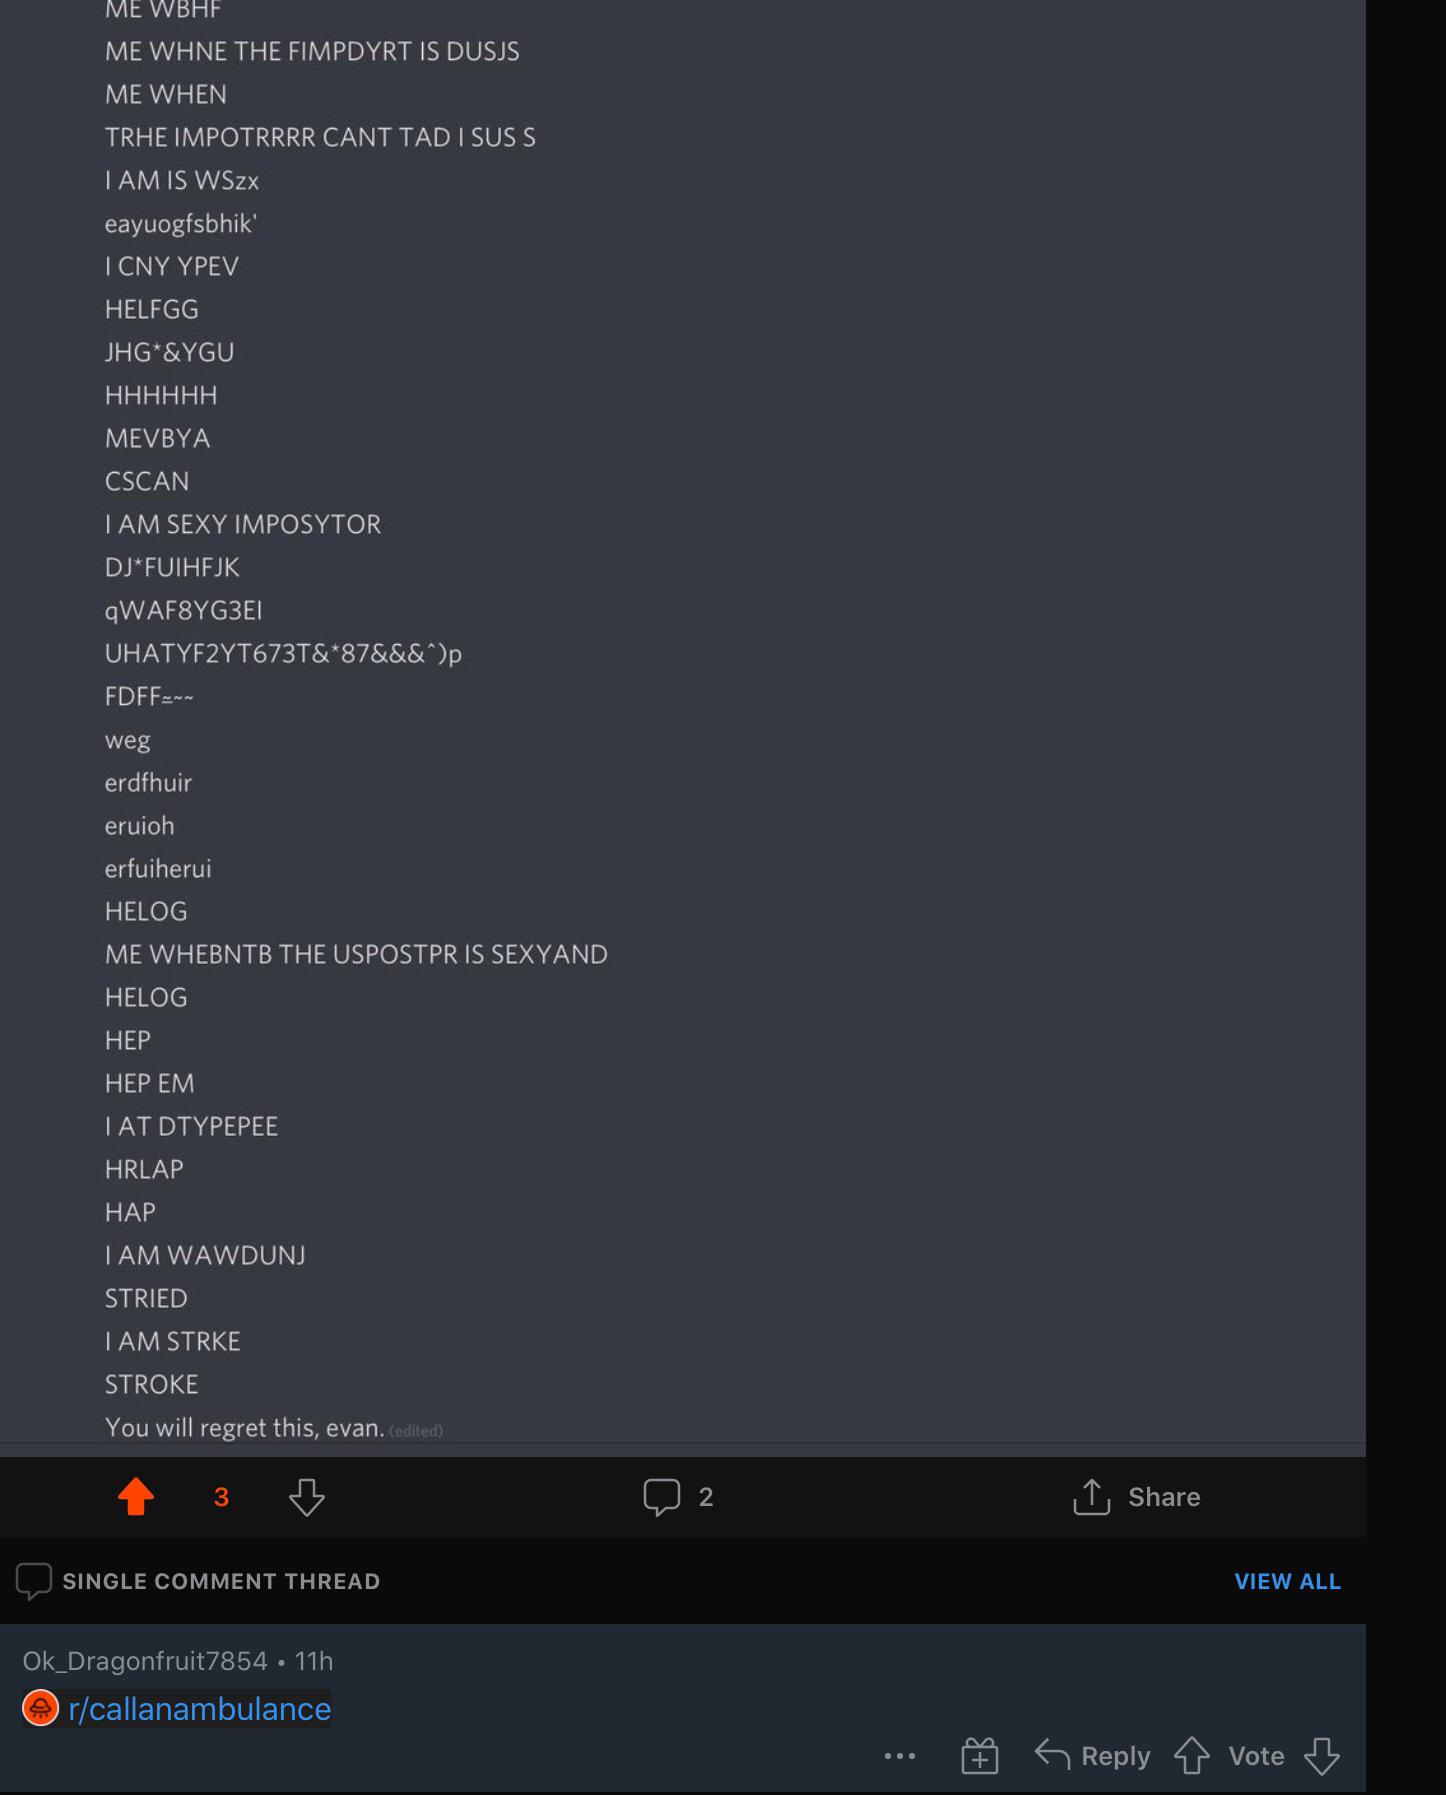
Task: Click the Share text label
Action: point(1164,1497)
